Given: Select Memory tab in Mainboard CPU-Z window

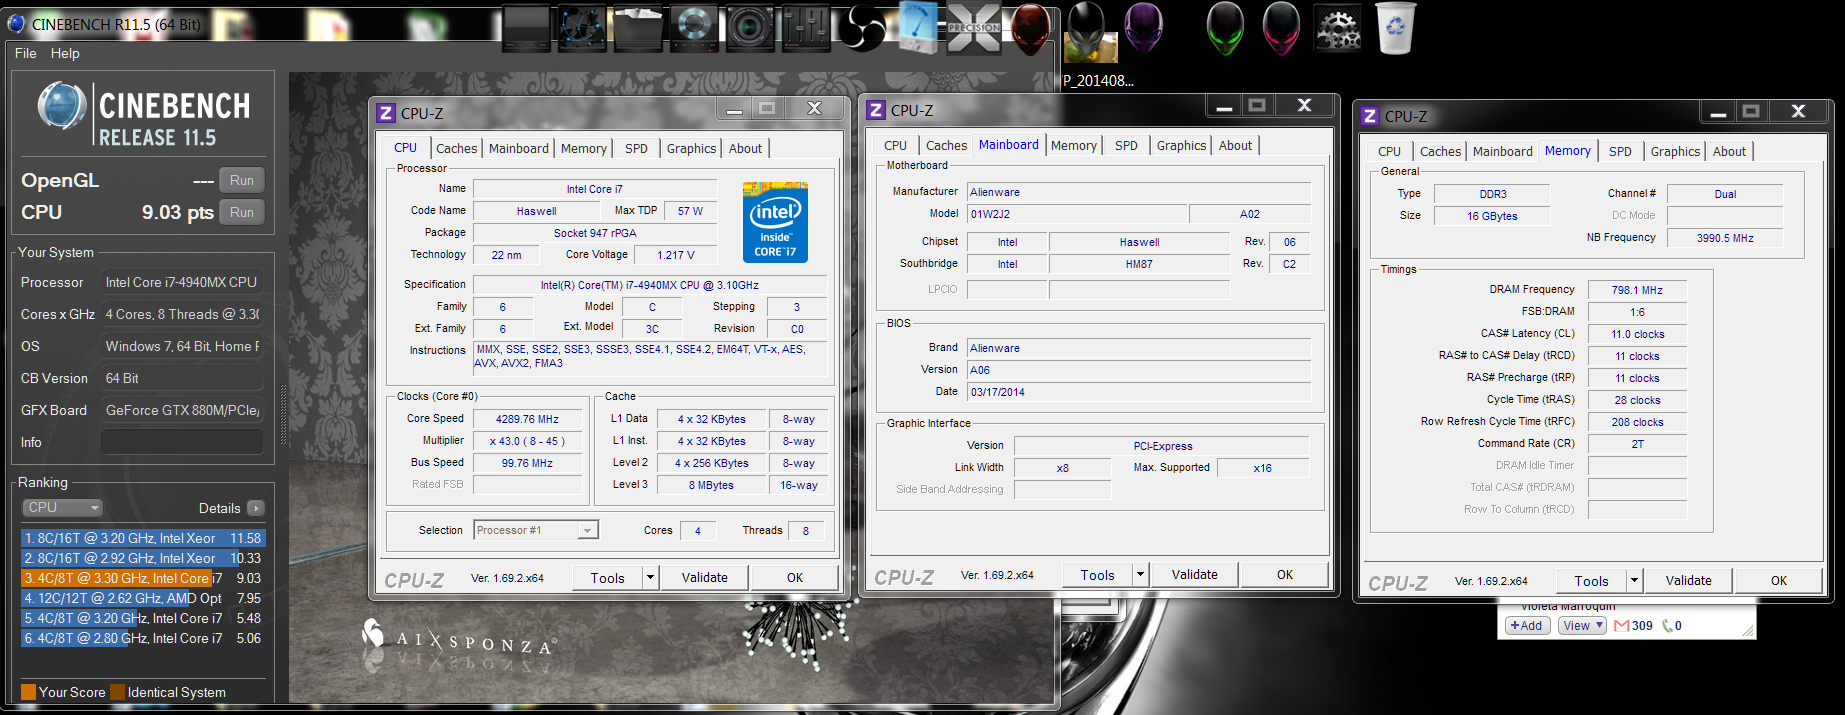Looking at the screenshot, I should point(1074,145).
